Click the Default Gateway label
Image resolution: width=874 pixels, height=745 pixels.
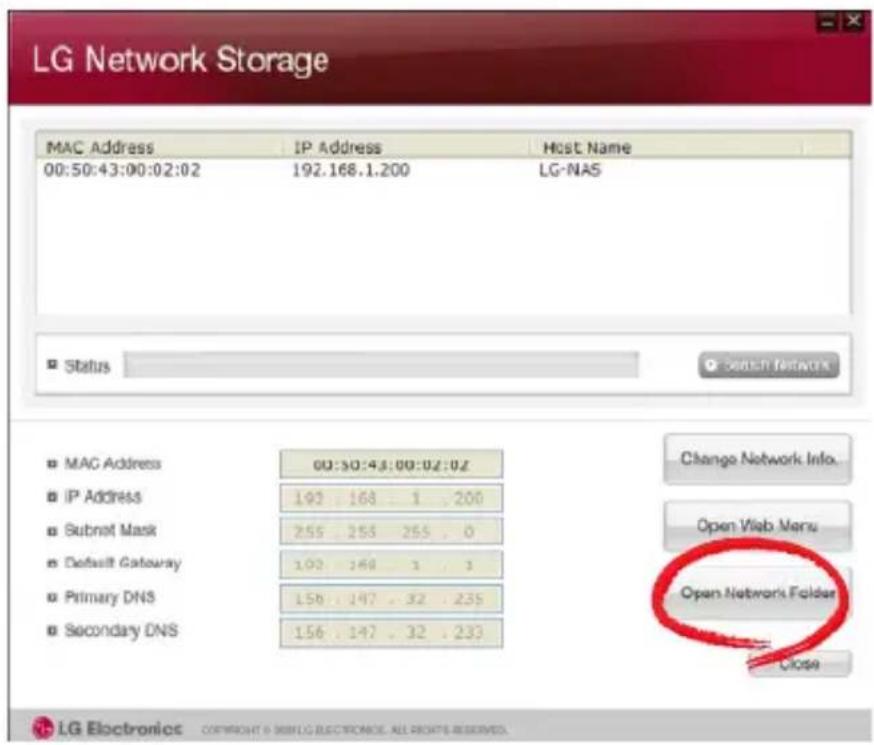pos(123,563)
